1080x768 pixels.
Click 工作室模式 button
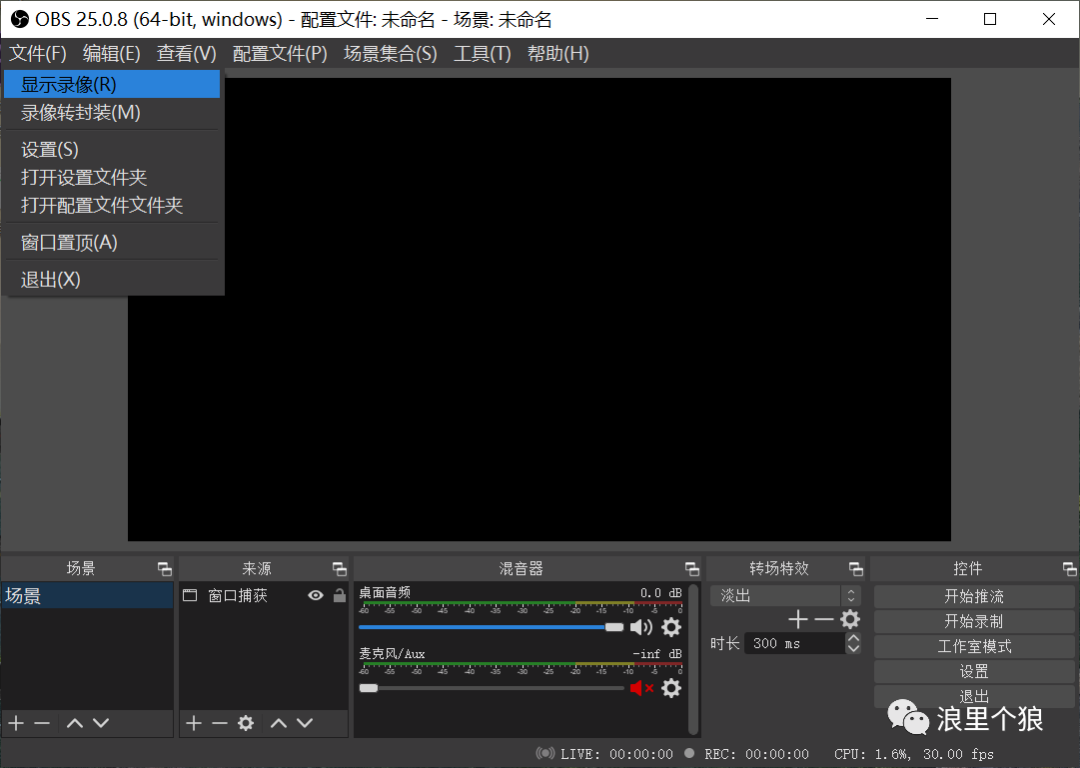974,647
